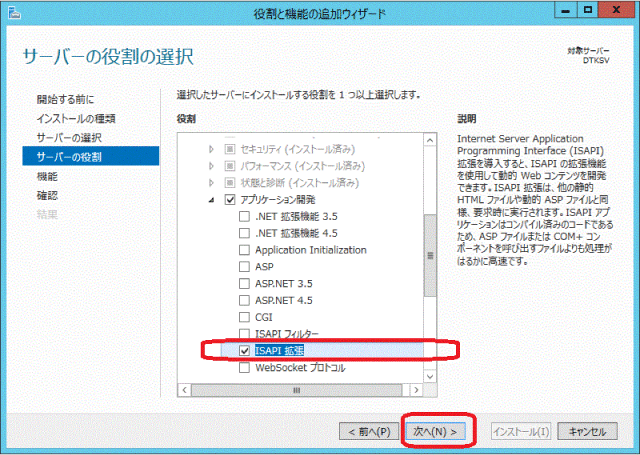The width and height of the screenshot is (640, 455).
Task: Go to the 開始する前に step
Action: 65,99
